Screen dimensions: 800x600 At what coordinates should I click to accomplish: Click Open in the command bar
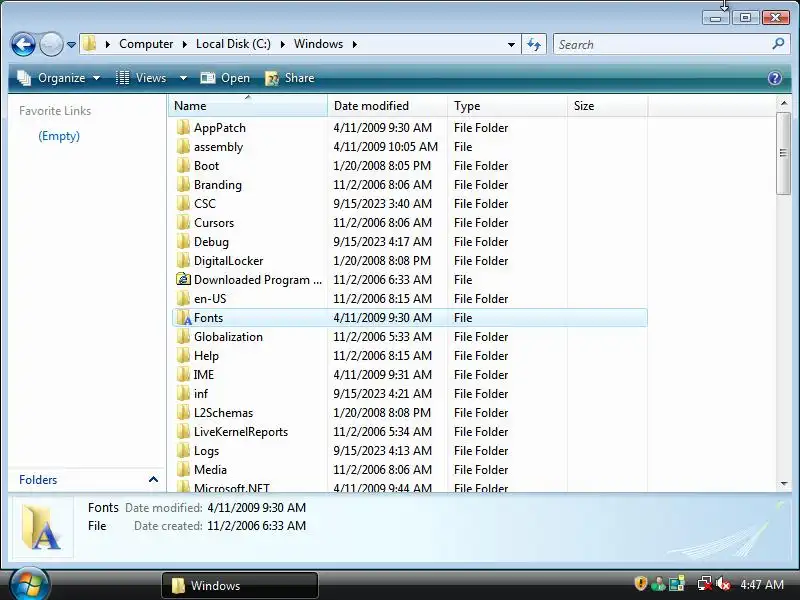point(225,78)
